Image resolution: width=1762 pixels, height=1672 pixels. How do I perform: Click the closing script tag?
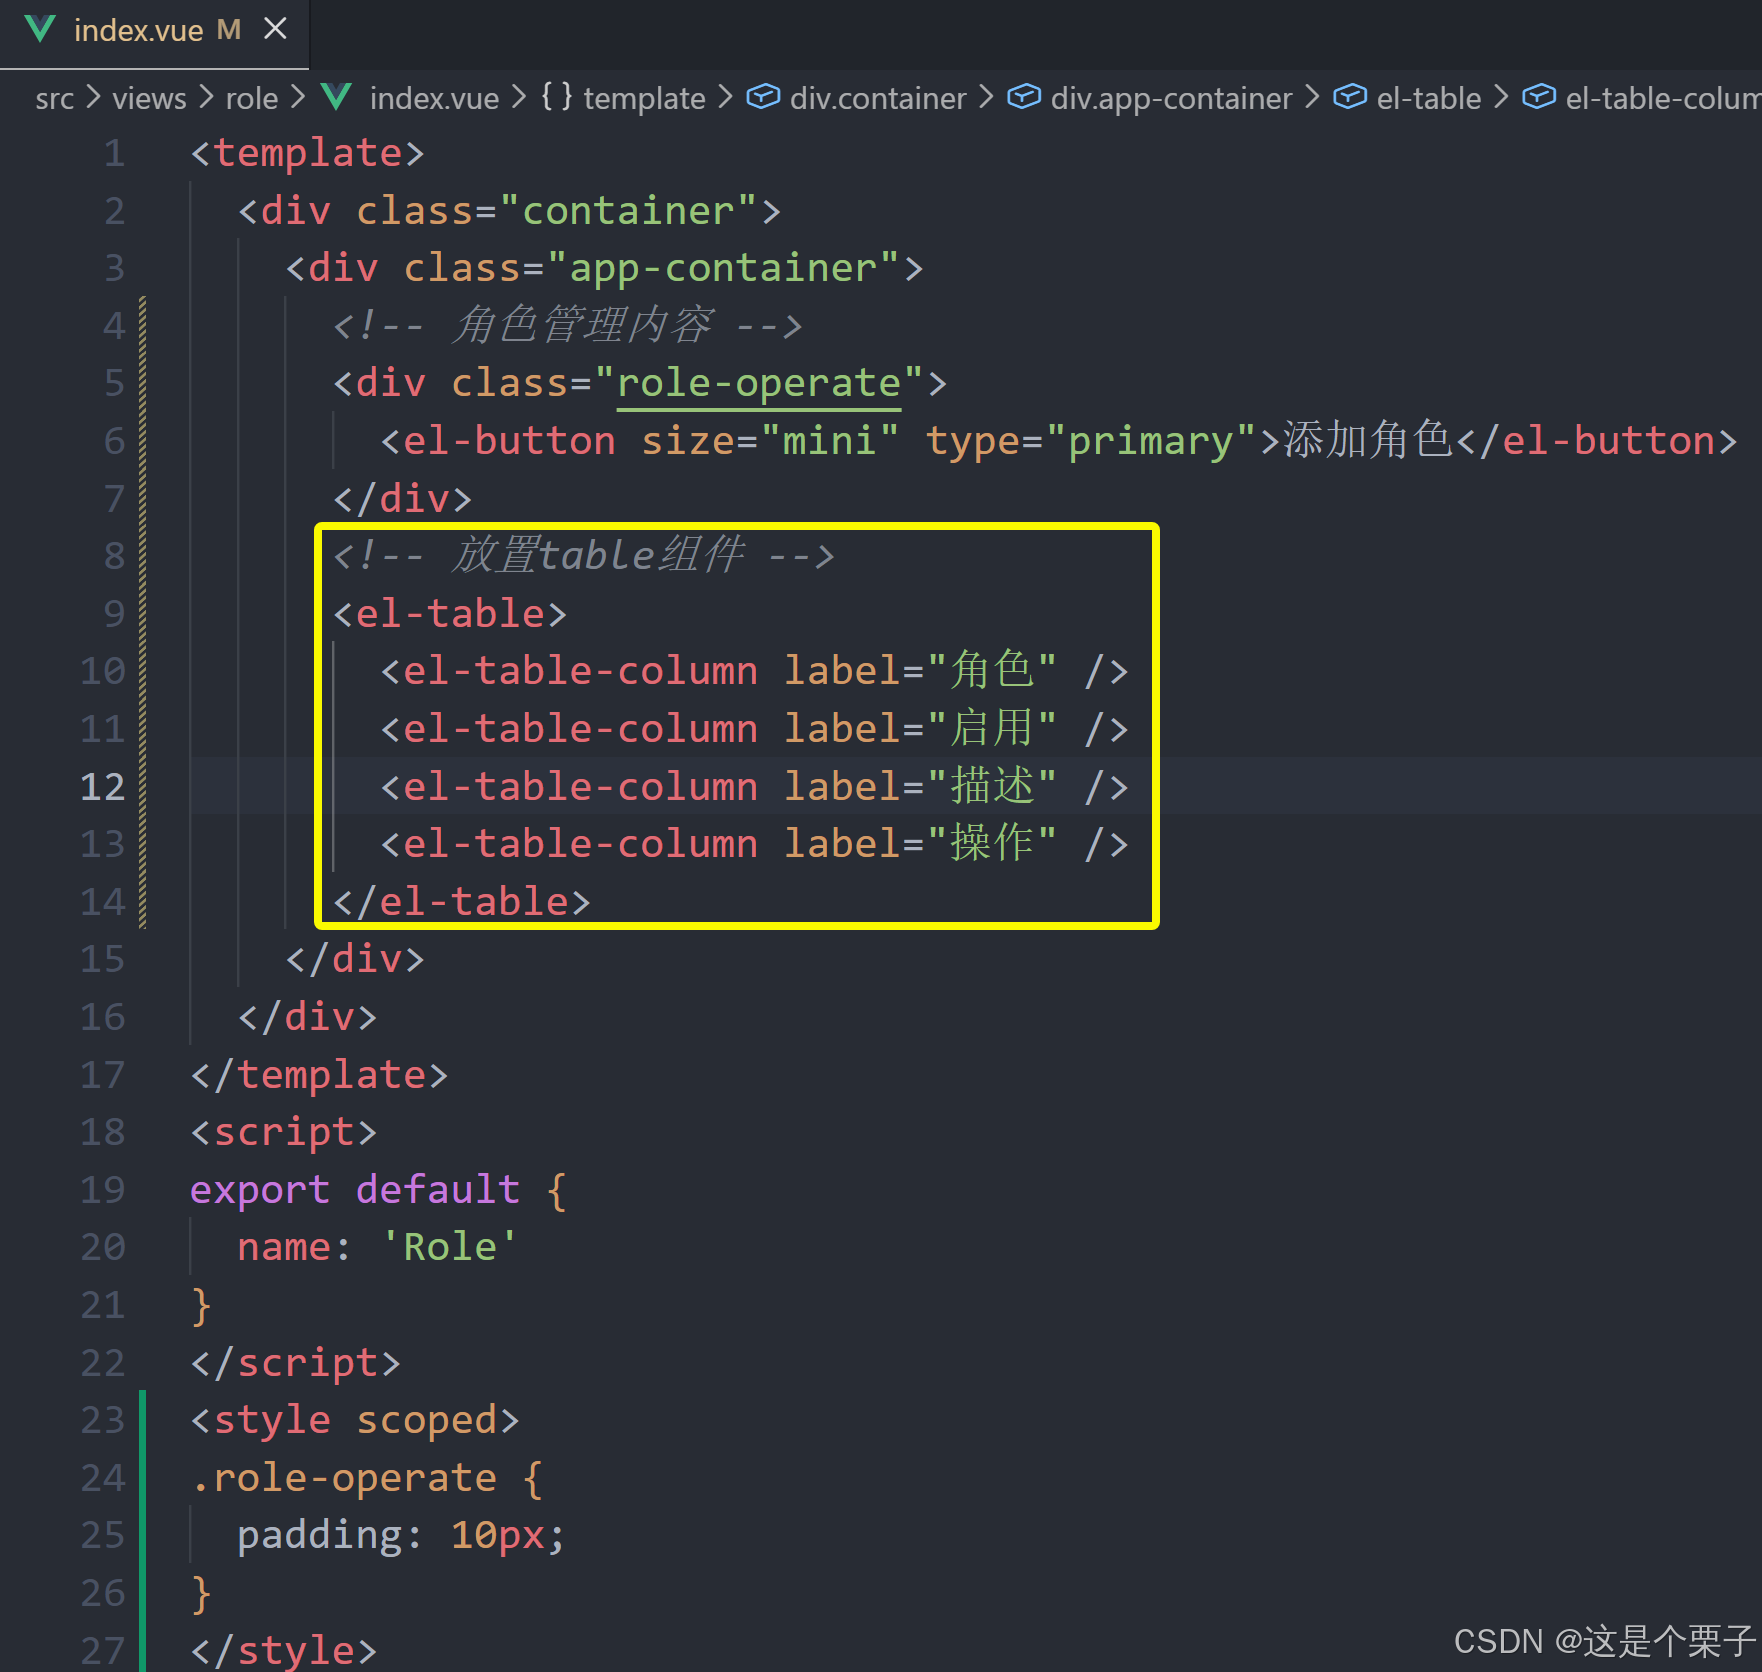[295, 1363]
